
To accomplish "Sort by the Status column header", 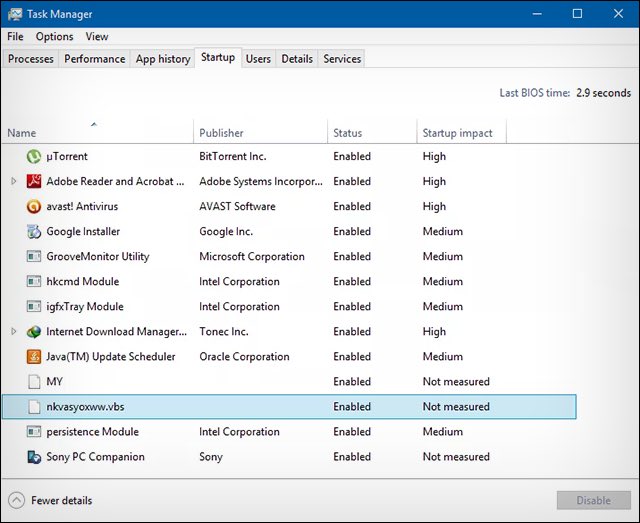I will pos(372,132).
